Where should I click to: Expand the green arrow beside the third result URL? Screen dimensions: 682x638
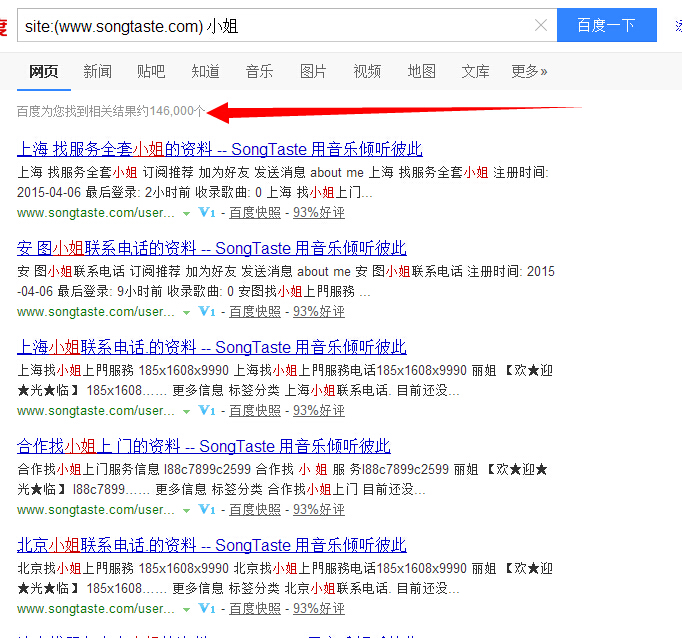[x=186, y=412]
